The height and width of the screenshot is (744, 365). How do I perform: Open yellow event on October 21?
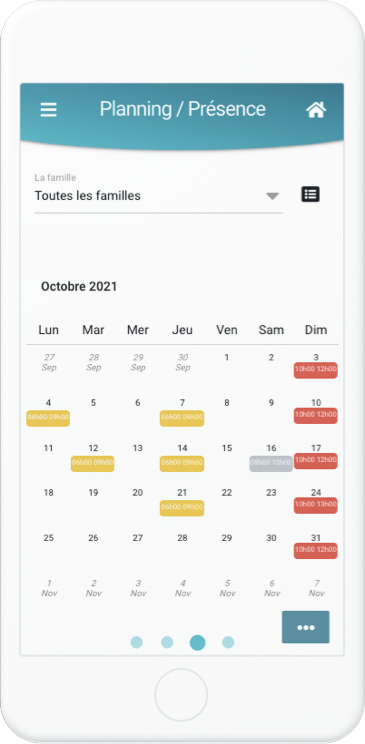tap(182, 508)
